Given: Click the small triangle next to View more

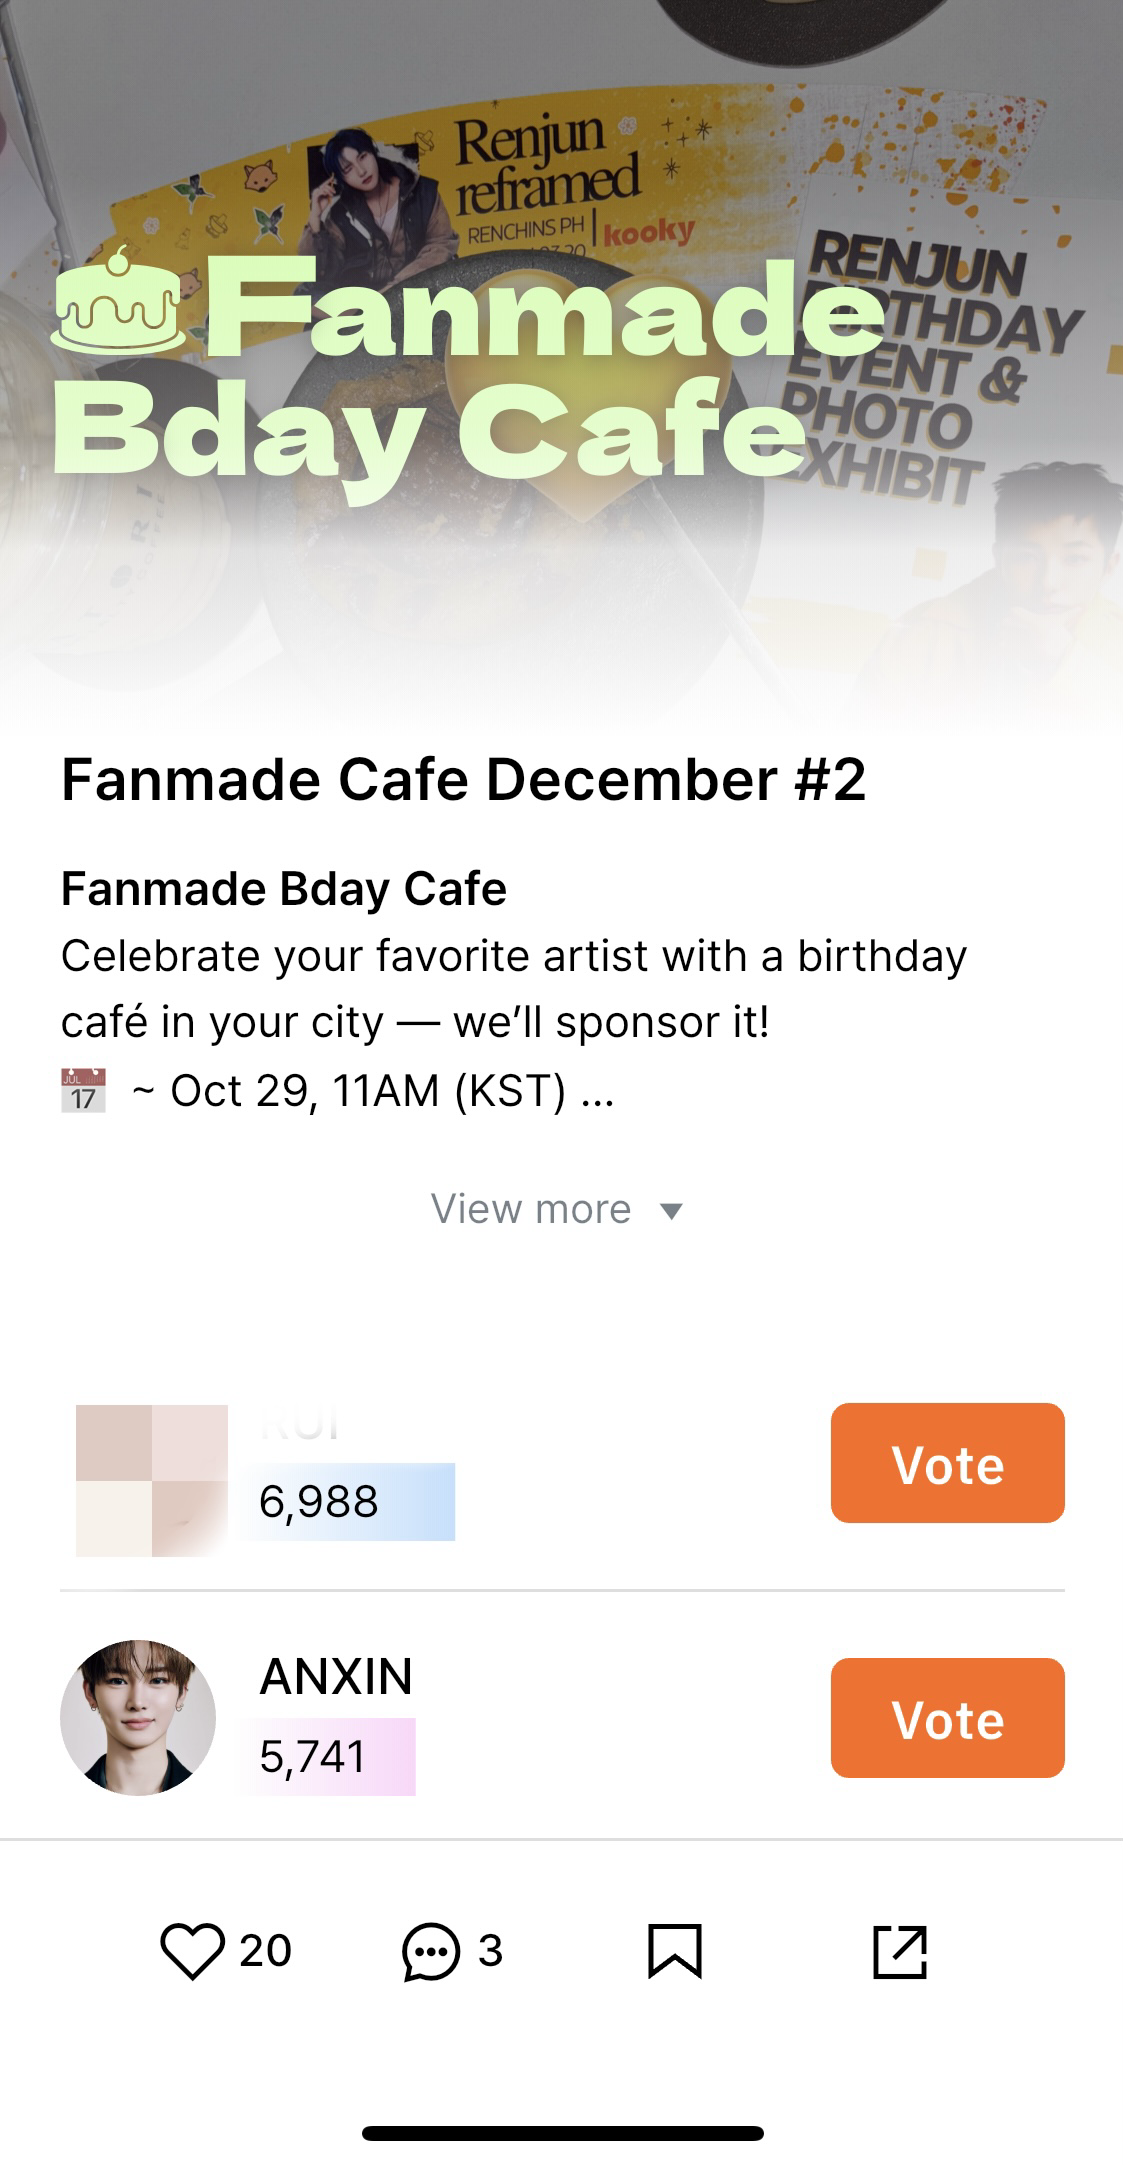Looking at the screenshot, I should pos(672,1212).
